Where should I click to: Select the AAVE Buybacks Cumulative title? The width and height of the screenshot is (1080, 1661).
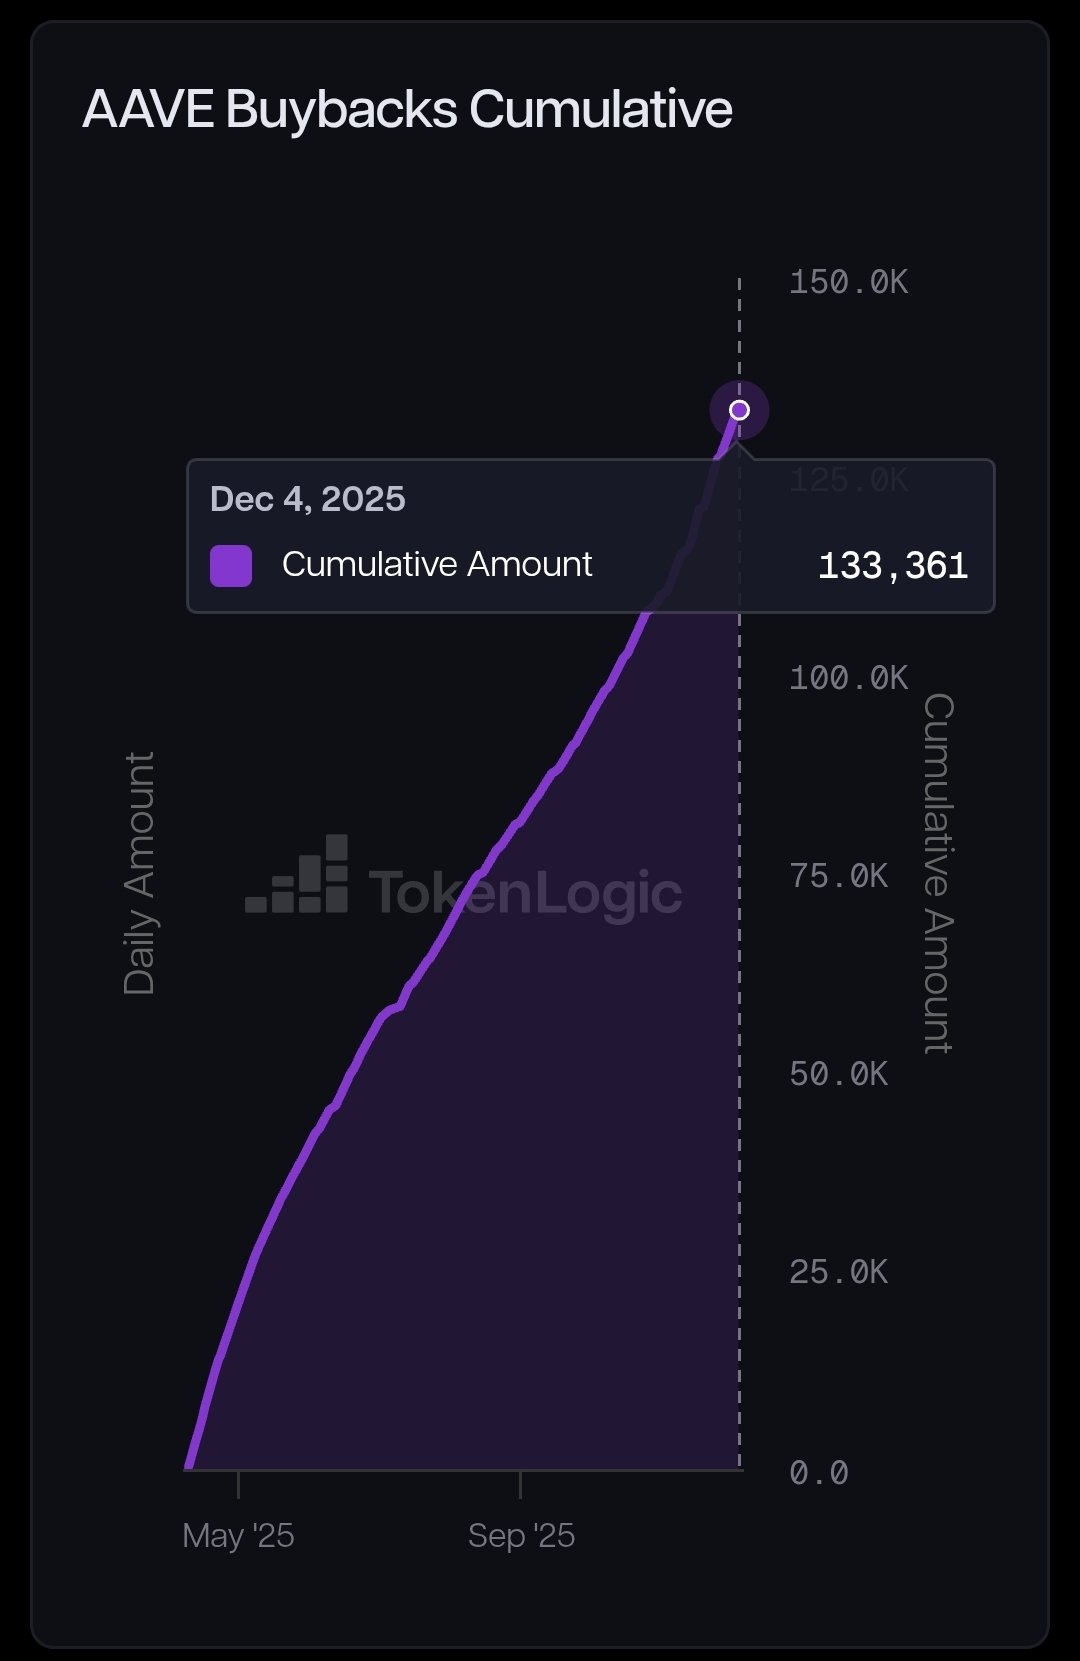407,109
